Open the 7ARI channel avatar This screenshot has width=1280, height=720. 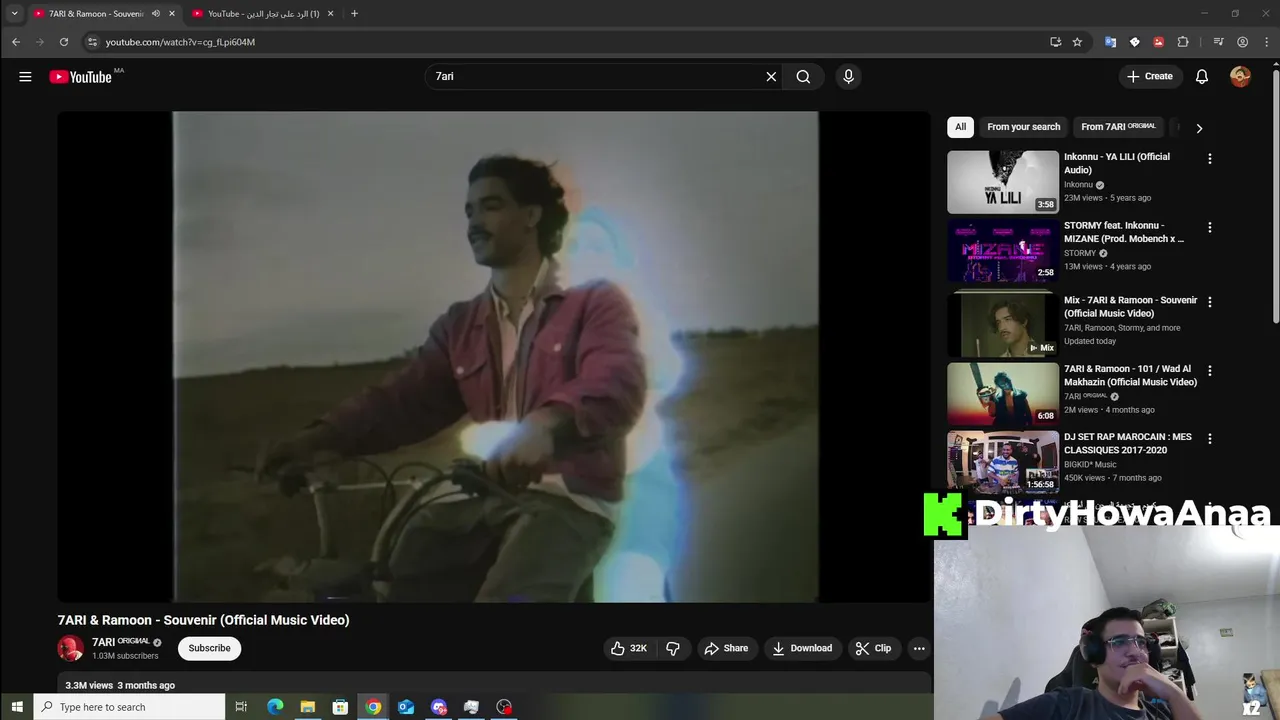pyautogui.click(x=70, y=648)
